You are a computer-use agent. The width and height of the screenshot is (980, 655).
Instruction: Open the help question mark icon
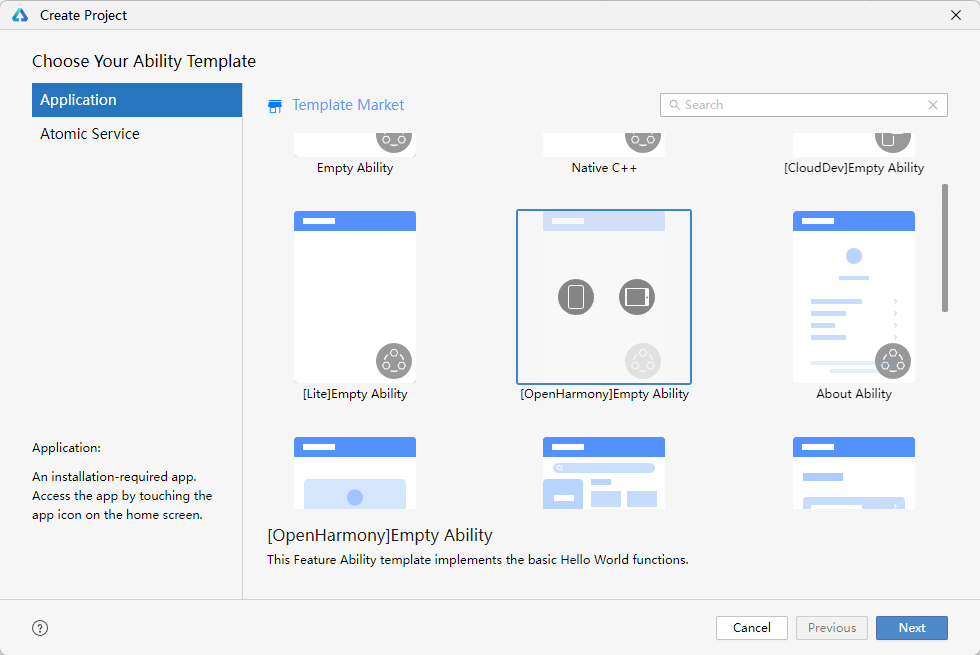point(40,628)
